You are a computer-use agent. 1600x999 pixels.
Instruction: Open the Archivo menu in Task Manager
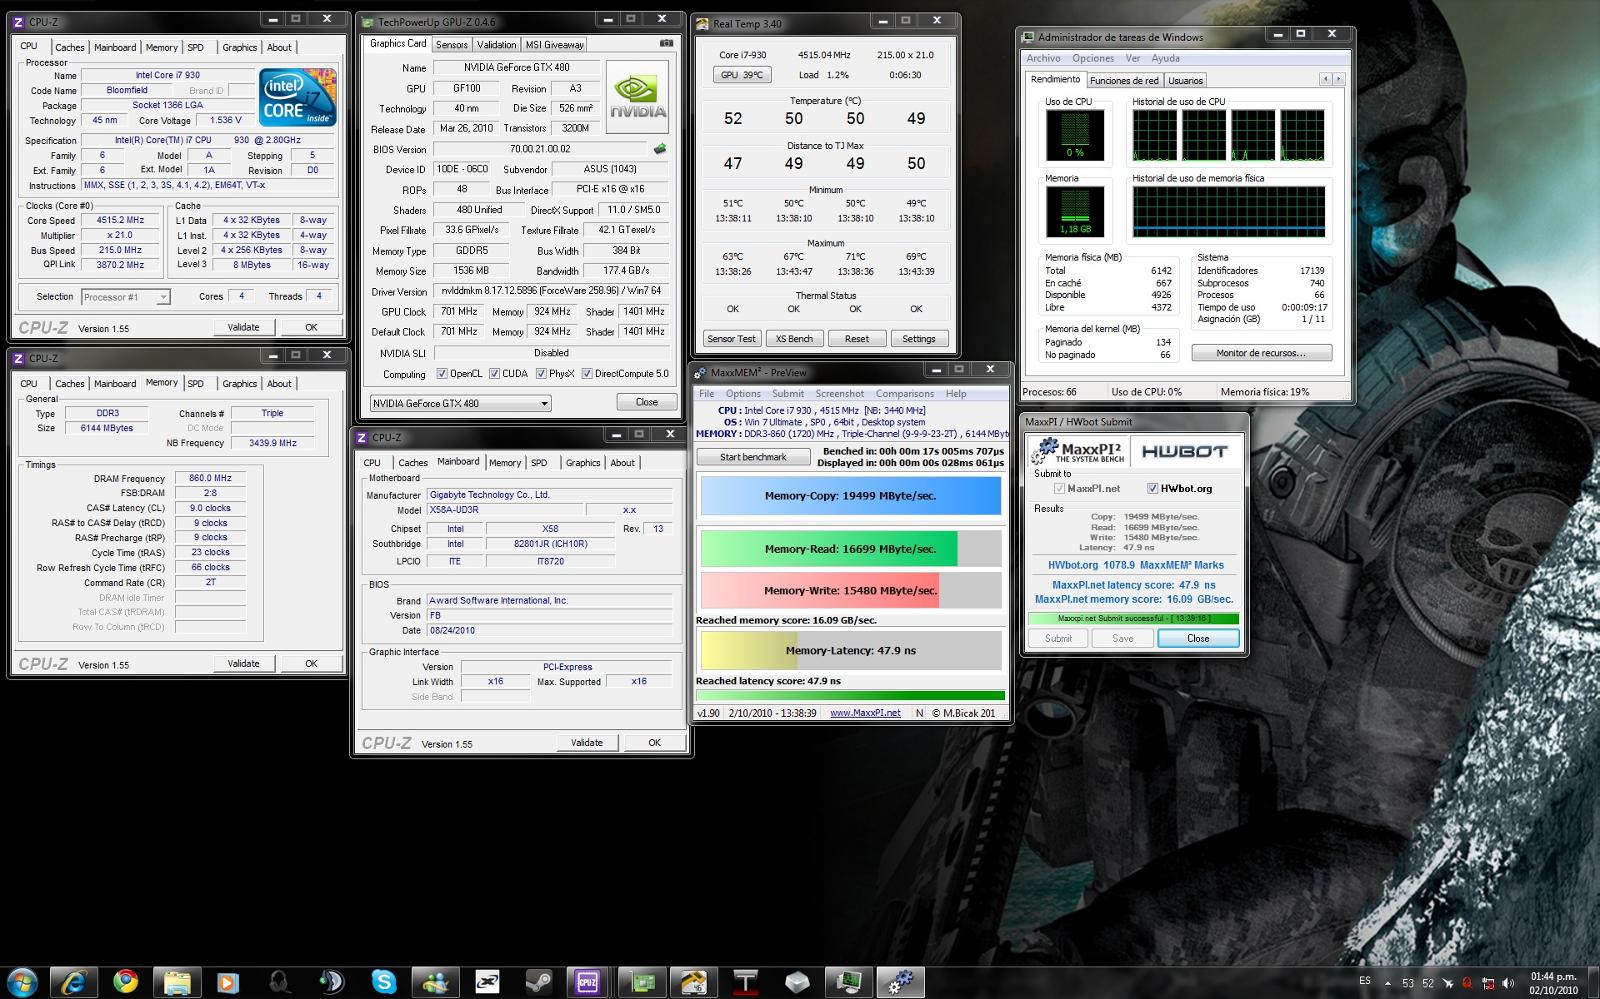[1043, 58]
